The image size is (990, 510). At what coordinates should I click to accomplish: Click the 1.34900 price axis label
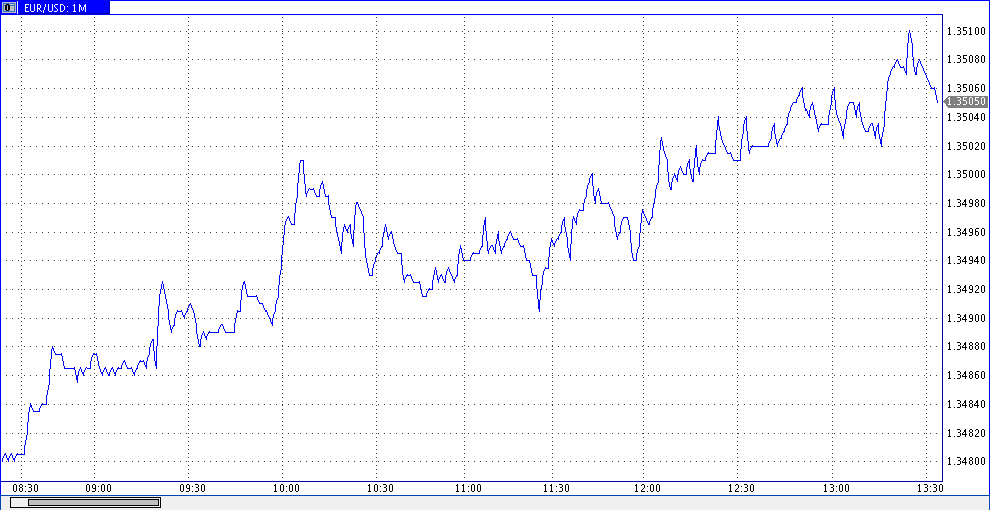click(967, 318)
